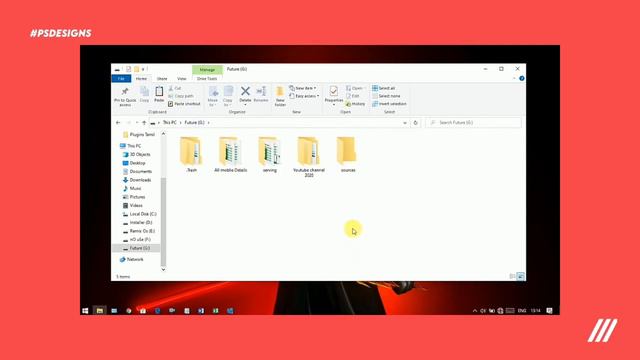Click the New folder icon
This screenshot has height=360, width=640.
click(280, 91)
